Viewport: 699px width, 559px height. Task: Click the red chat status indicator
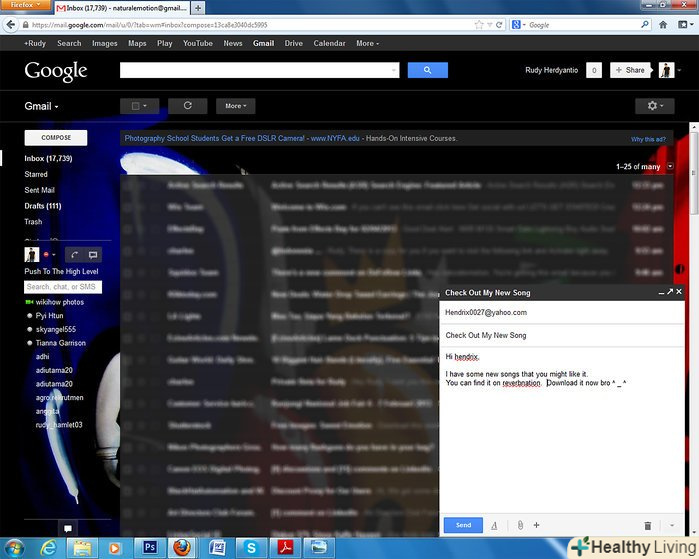46,255
